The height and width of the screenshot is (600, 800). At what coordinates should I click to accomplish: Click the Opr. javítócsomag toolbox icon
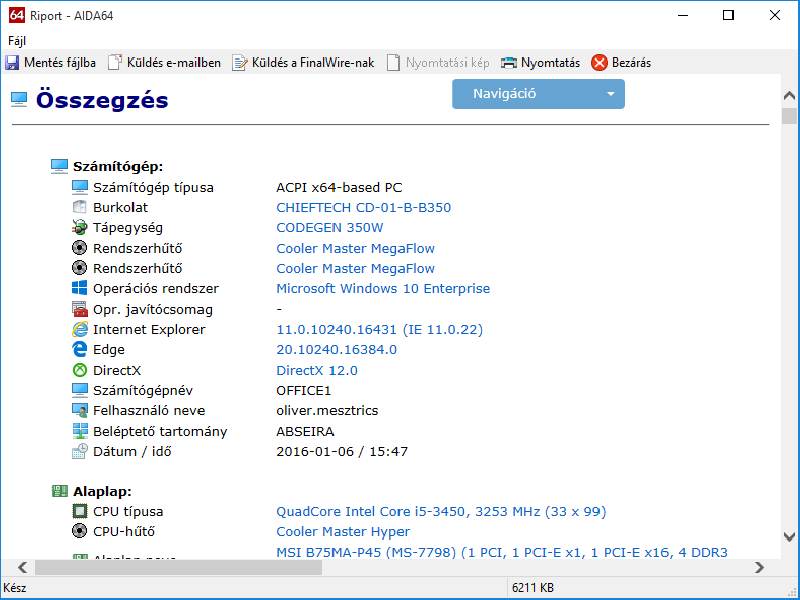(80, 309)
